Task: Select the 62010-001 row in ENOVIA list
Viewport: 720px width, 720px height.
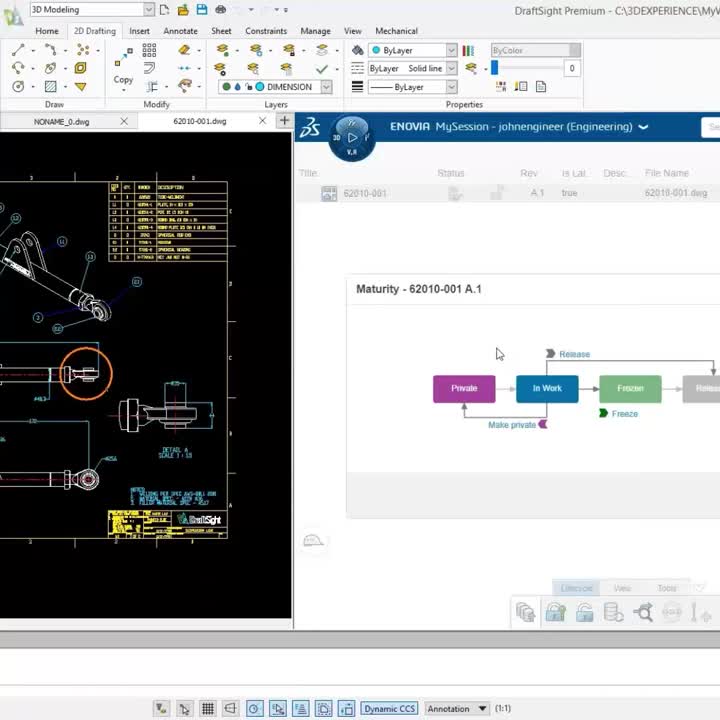Action: click(x=507, y=193)
